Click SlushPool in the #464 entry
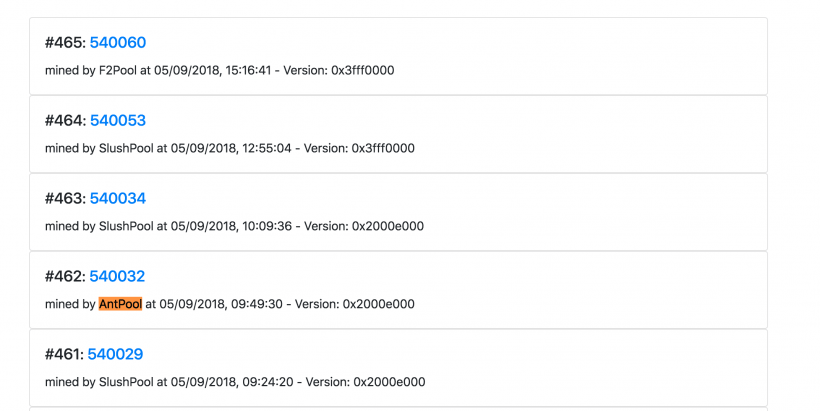 point(125,148)
